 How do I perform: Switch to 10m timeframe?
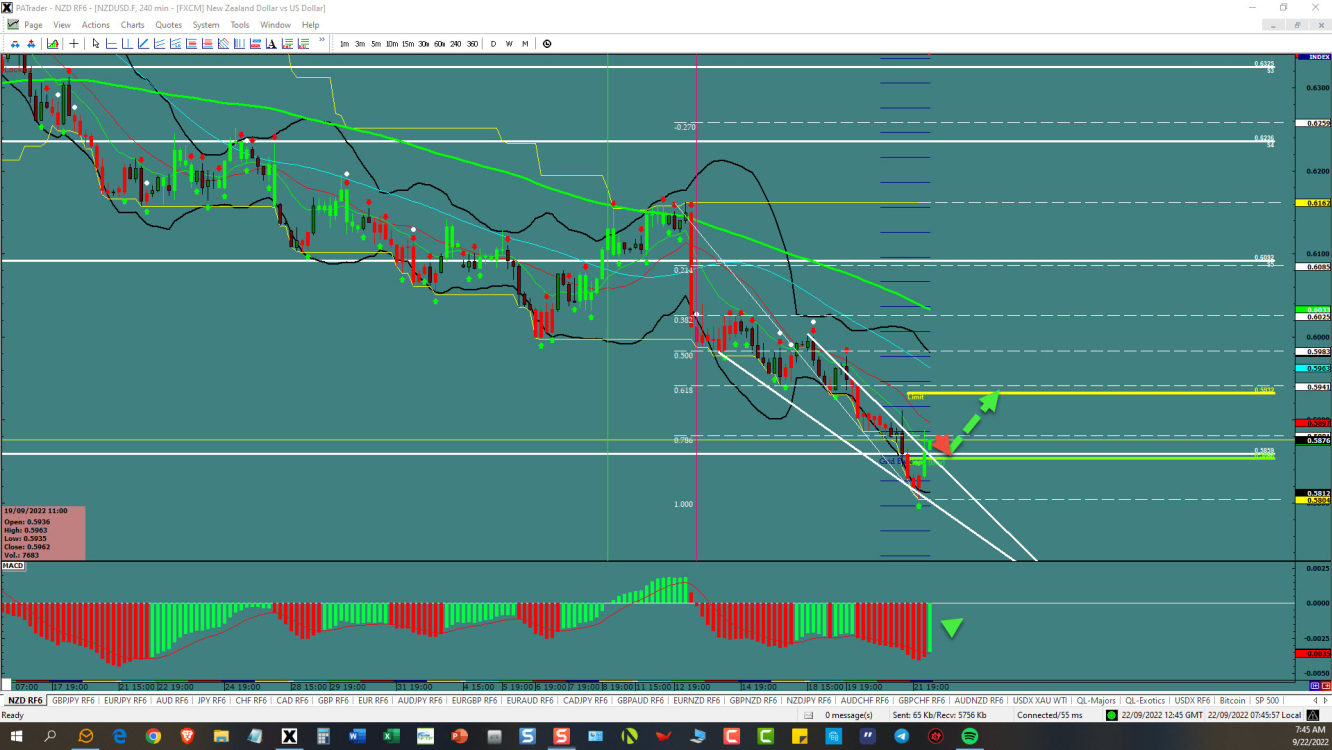pos(392,44)
